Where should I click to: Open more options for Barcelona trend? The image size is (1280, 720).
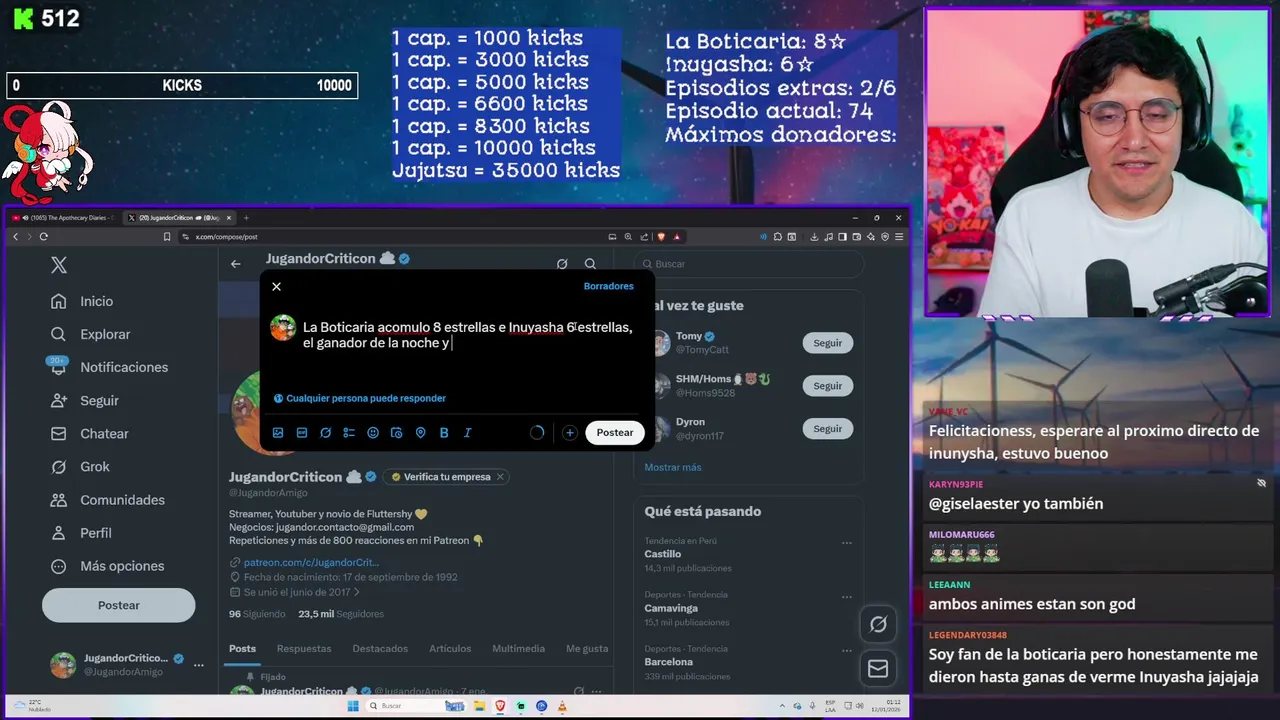[x=847, y=651]
